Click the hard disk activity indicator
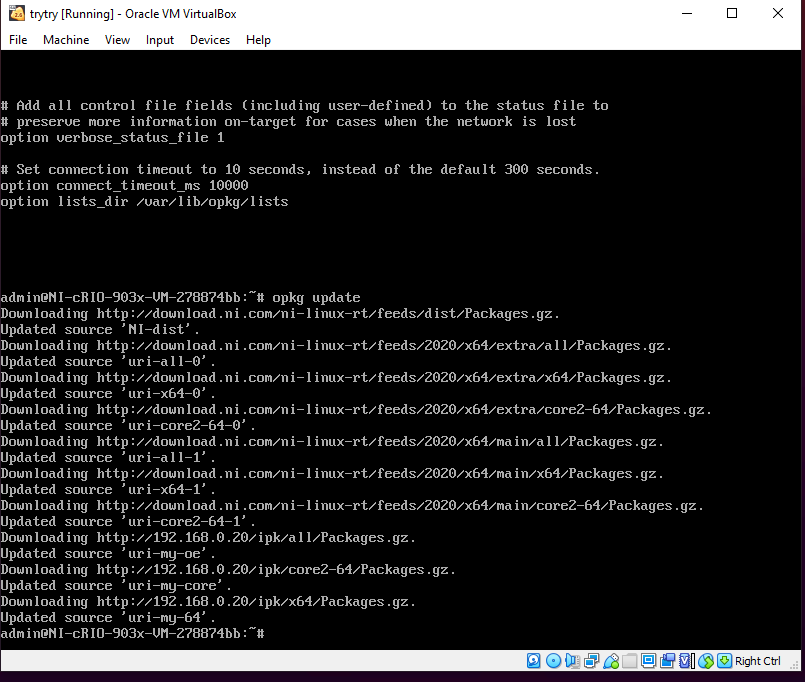This screenshot has width=805, height=682. [533, 661]
